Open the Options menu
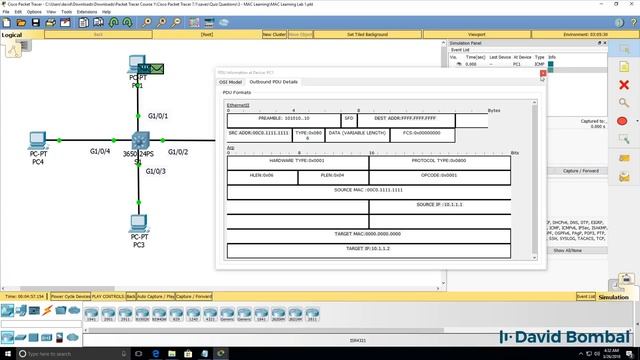640x360 pixels. (34, 12)
